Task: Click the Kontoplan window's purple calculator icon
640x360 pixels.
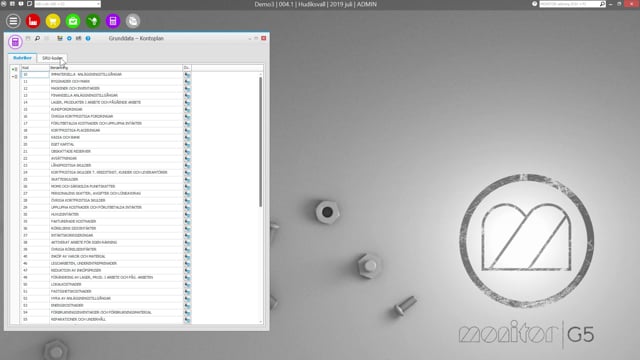Action: [15, 42]
